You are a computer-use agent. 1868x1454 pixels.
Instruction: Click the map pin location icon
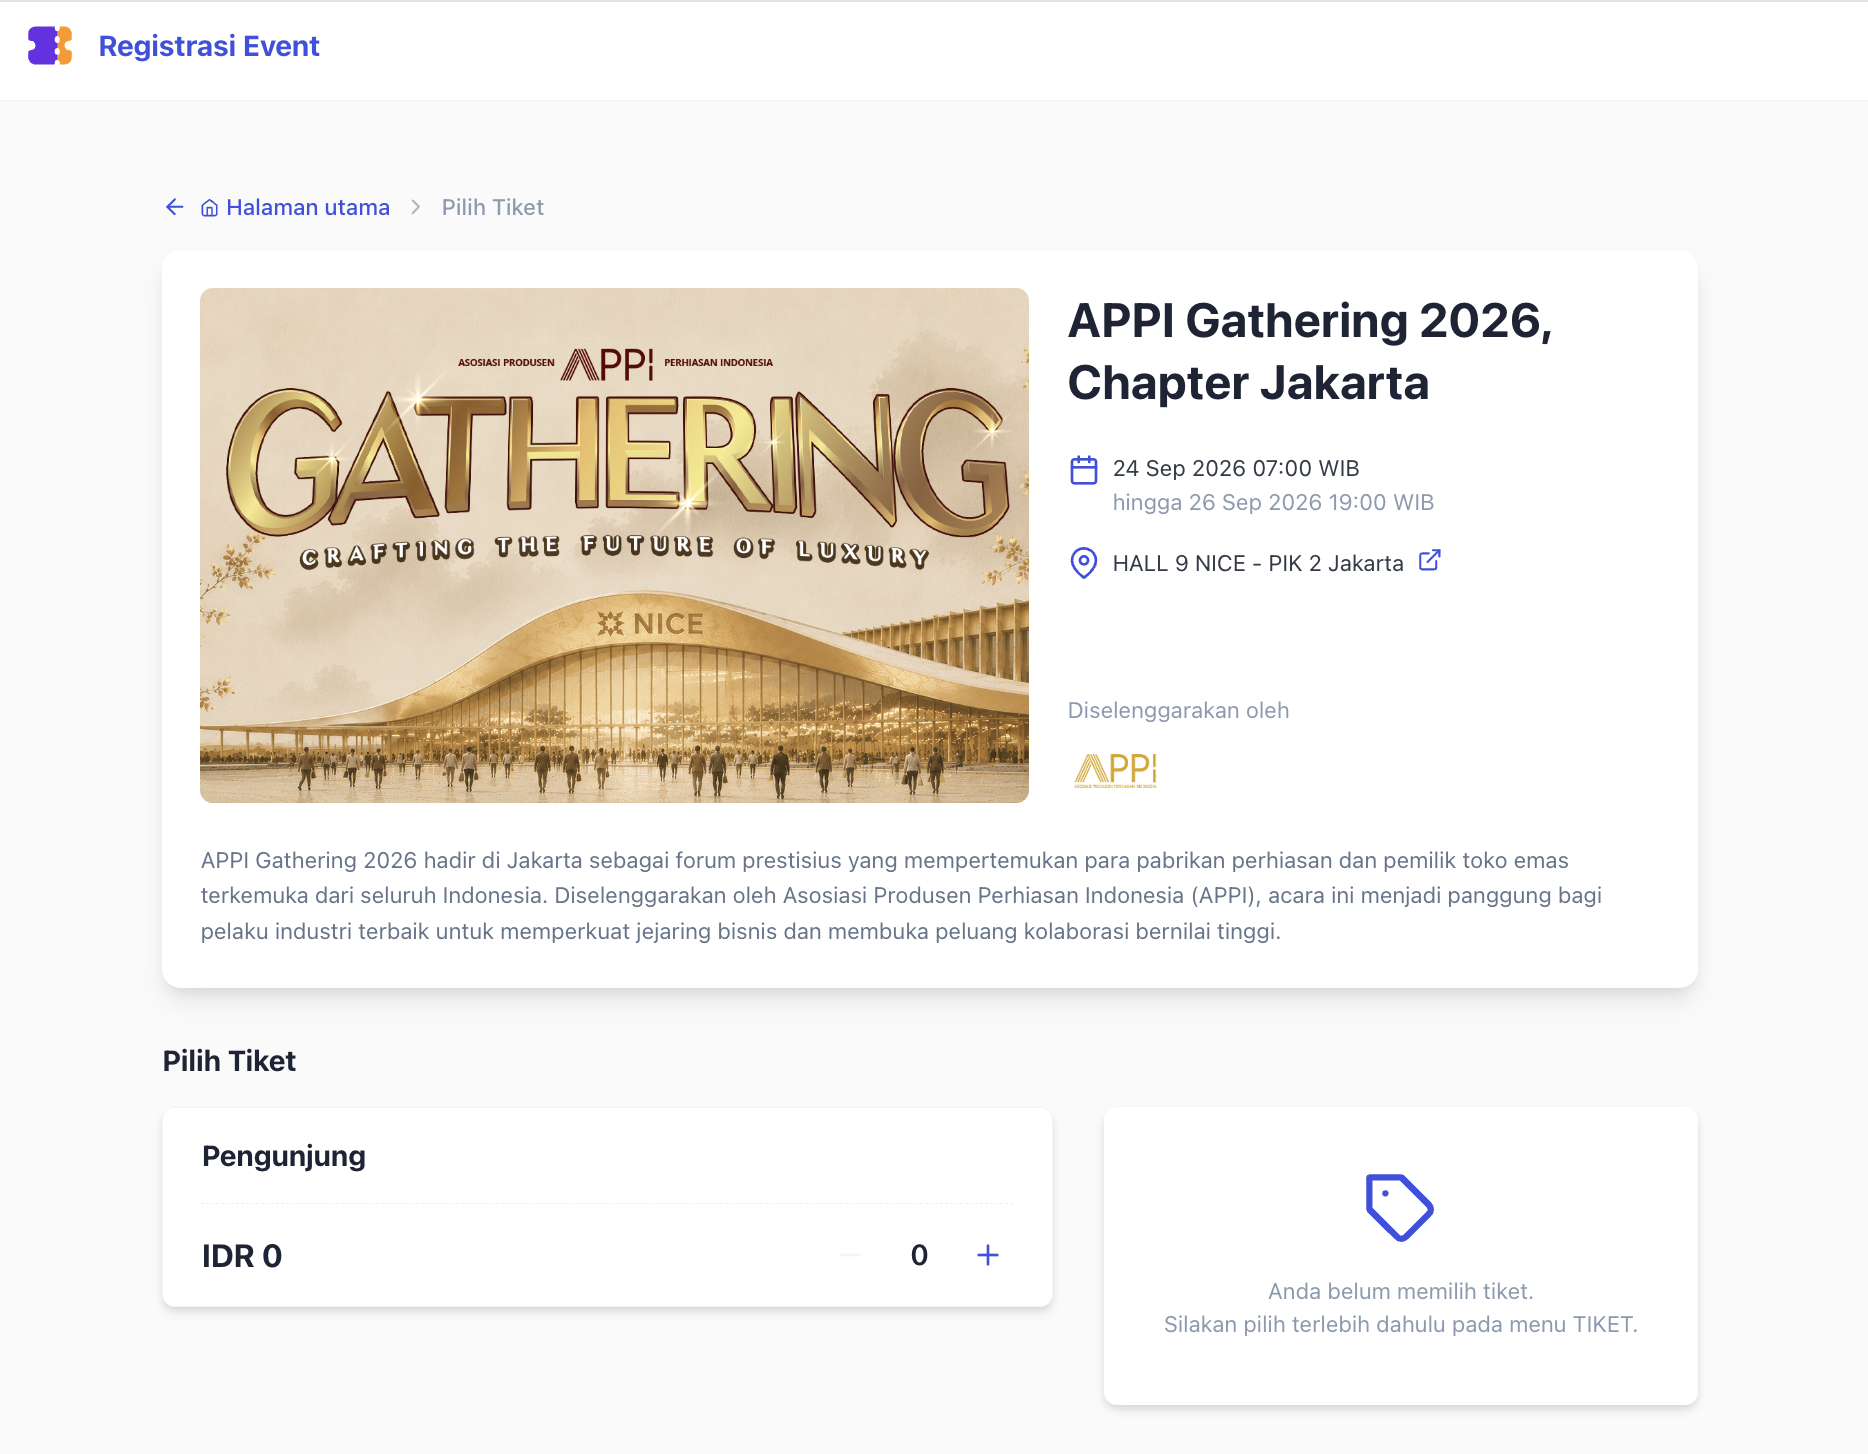pyautogui.click(x=1084, y=563)
